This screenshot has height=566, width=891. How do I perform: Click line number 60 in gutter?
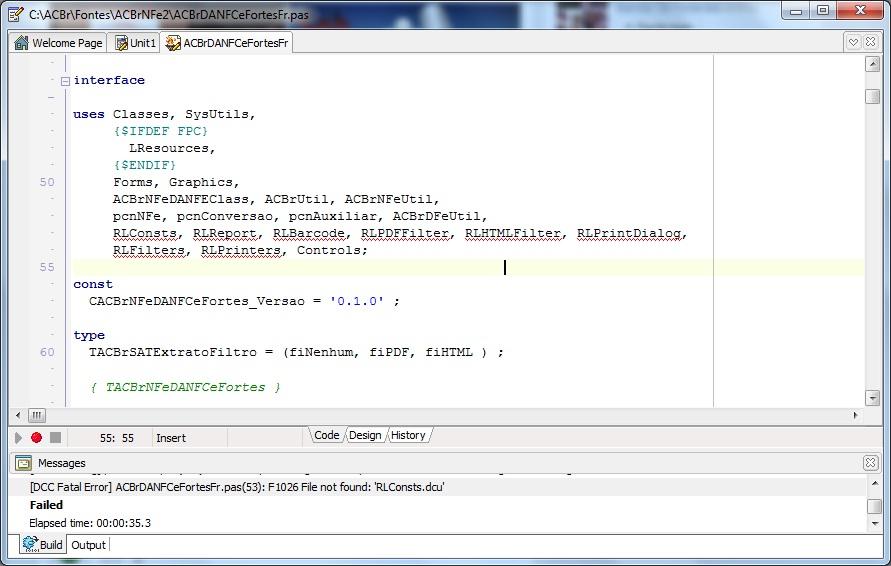pyautogui.click(x=47, y=352)
